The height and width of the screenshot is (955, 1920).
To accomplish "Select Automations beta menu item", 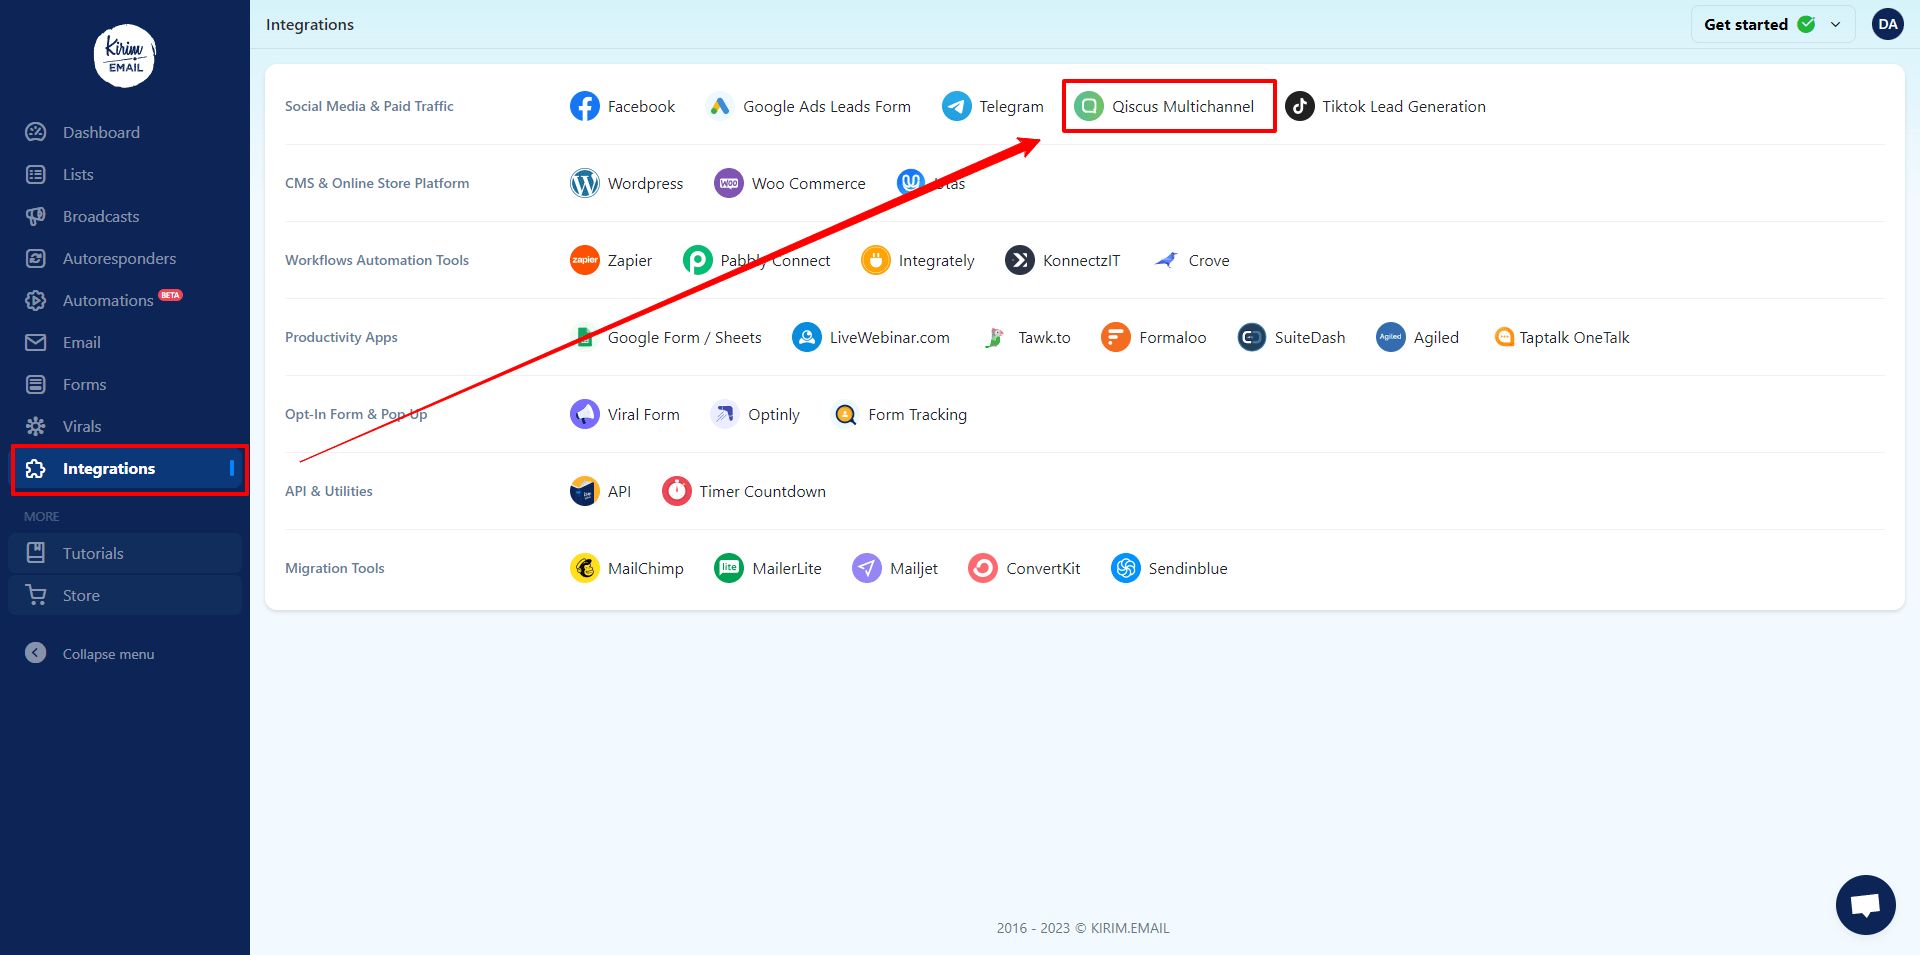I will (x=125, y=300).
